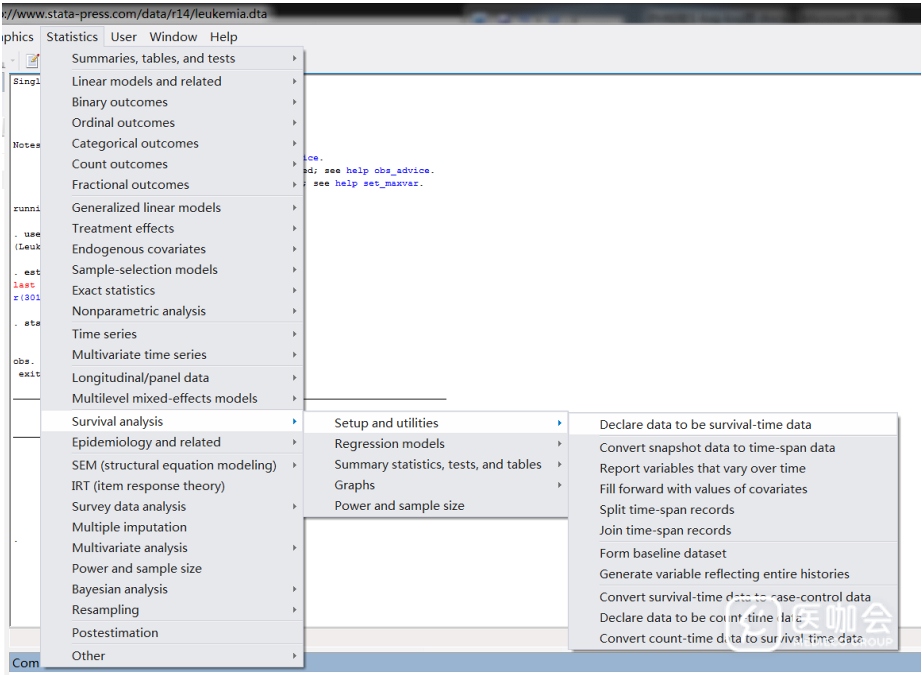Click Power and sample size in Survival submenu
Image resolution: width=922 pixels, height=675 pixels.
point(399,506)
